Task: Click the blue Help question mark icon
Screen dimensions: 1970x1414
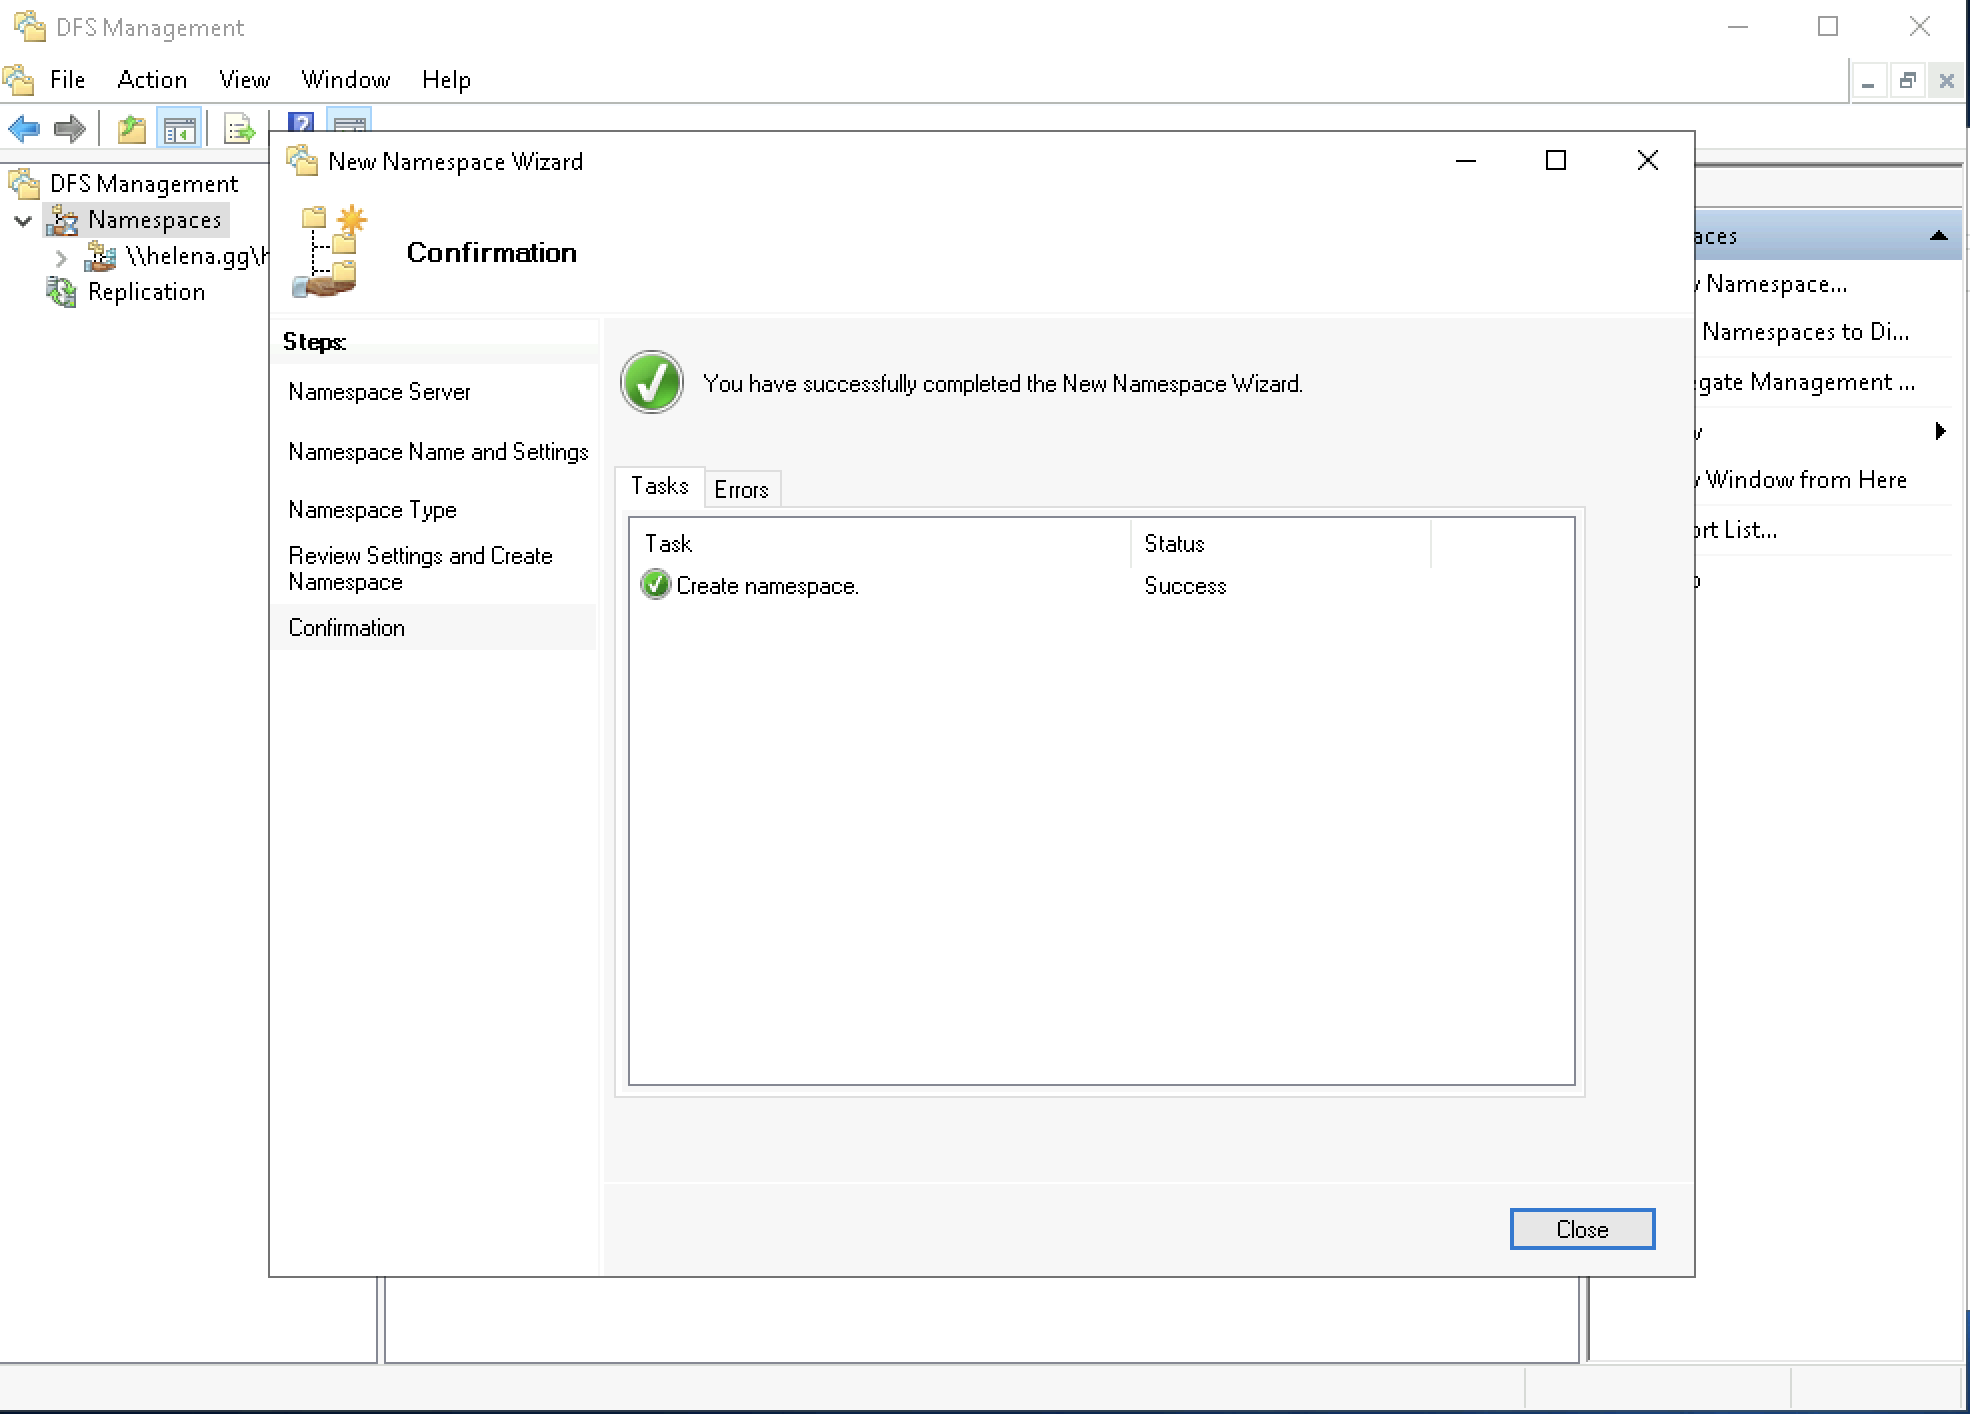Action: click(301, 122)
